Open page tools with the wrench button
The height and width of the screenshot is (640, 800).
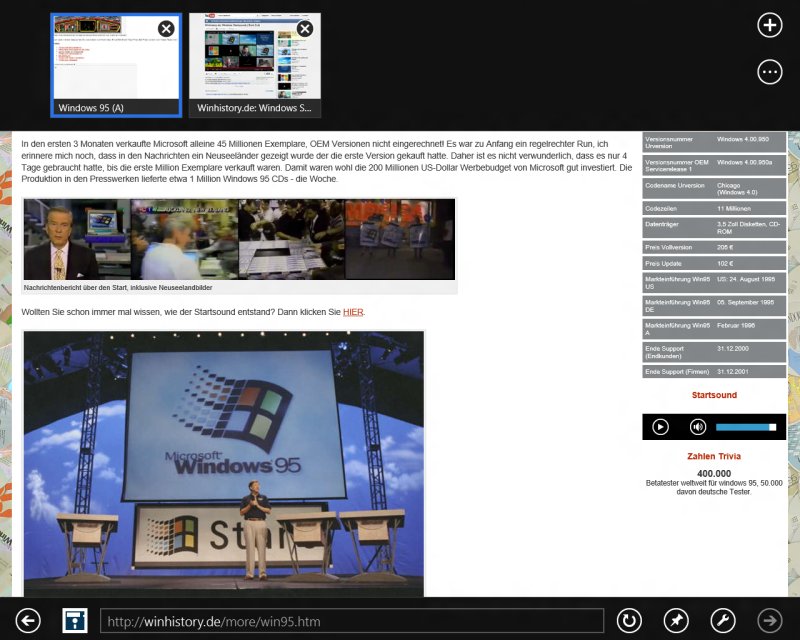(723, 621)
